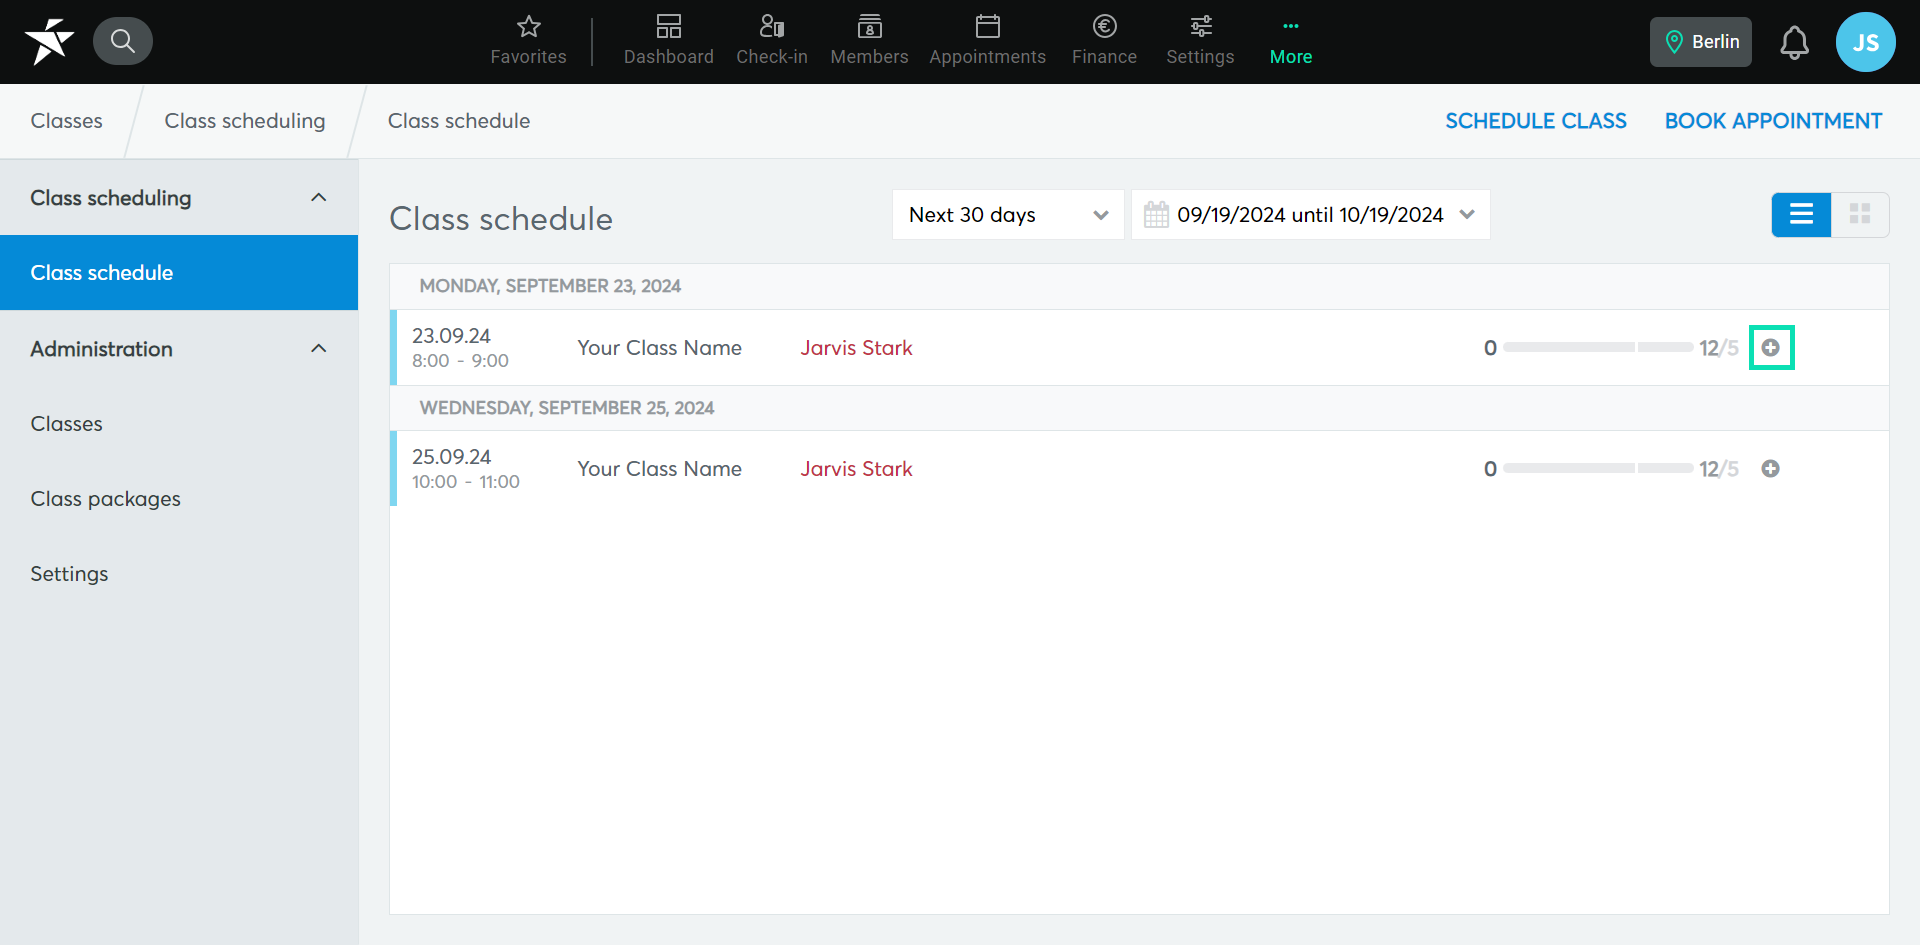Image resolution: width=1920 pixels, height=945 pixels.
Task: Click 12/5 capacity on 25.09.24 row
Action: tap(1718, 469)
